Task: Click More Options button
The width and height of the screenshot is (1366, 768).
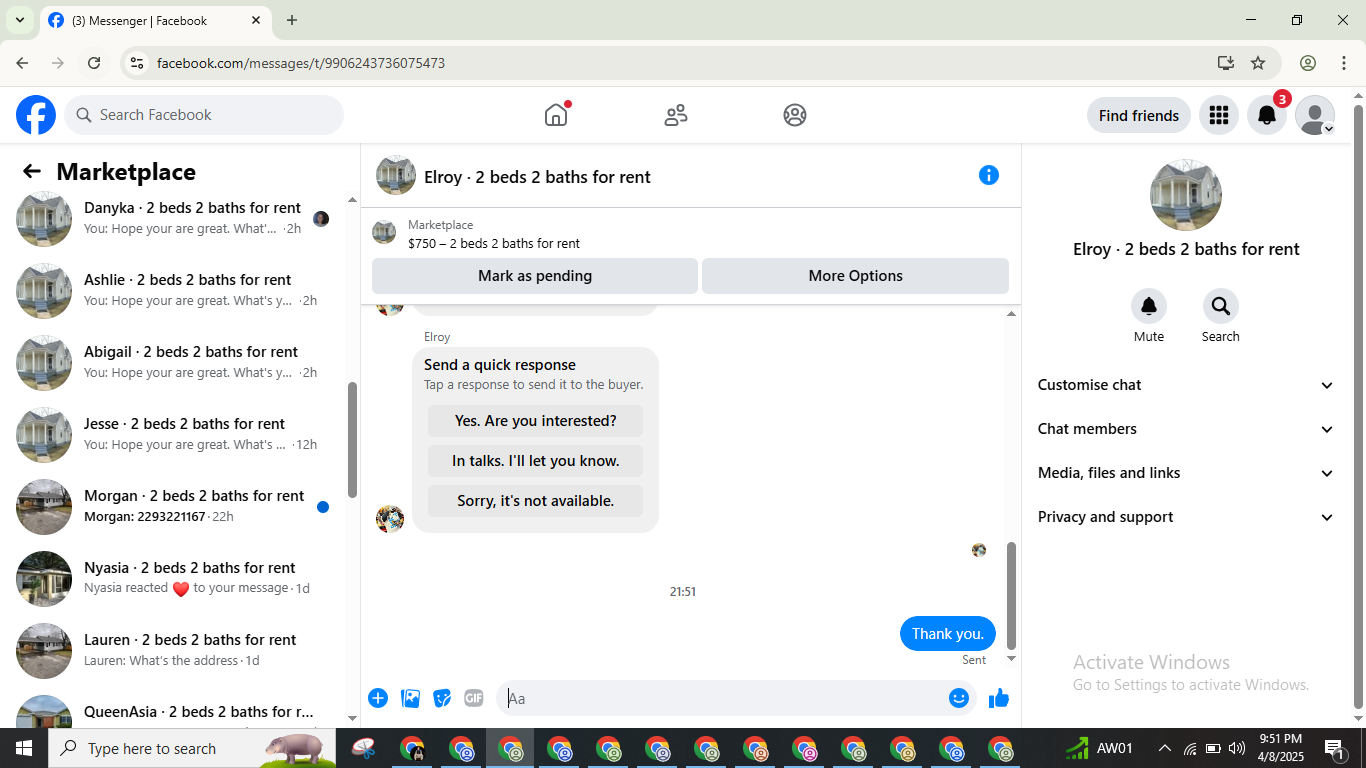Action: click(855, 276)
